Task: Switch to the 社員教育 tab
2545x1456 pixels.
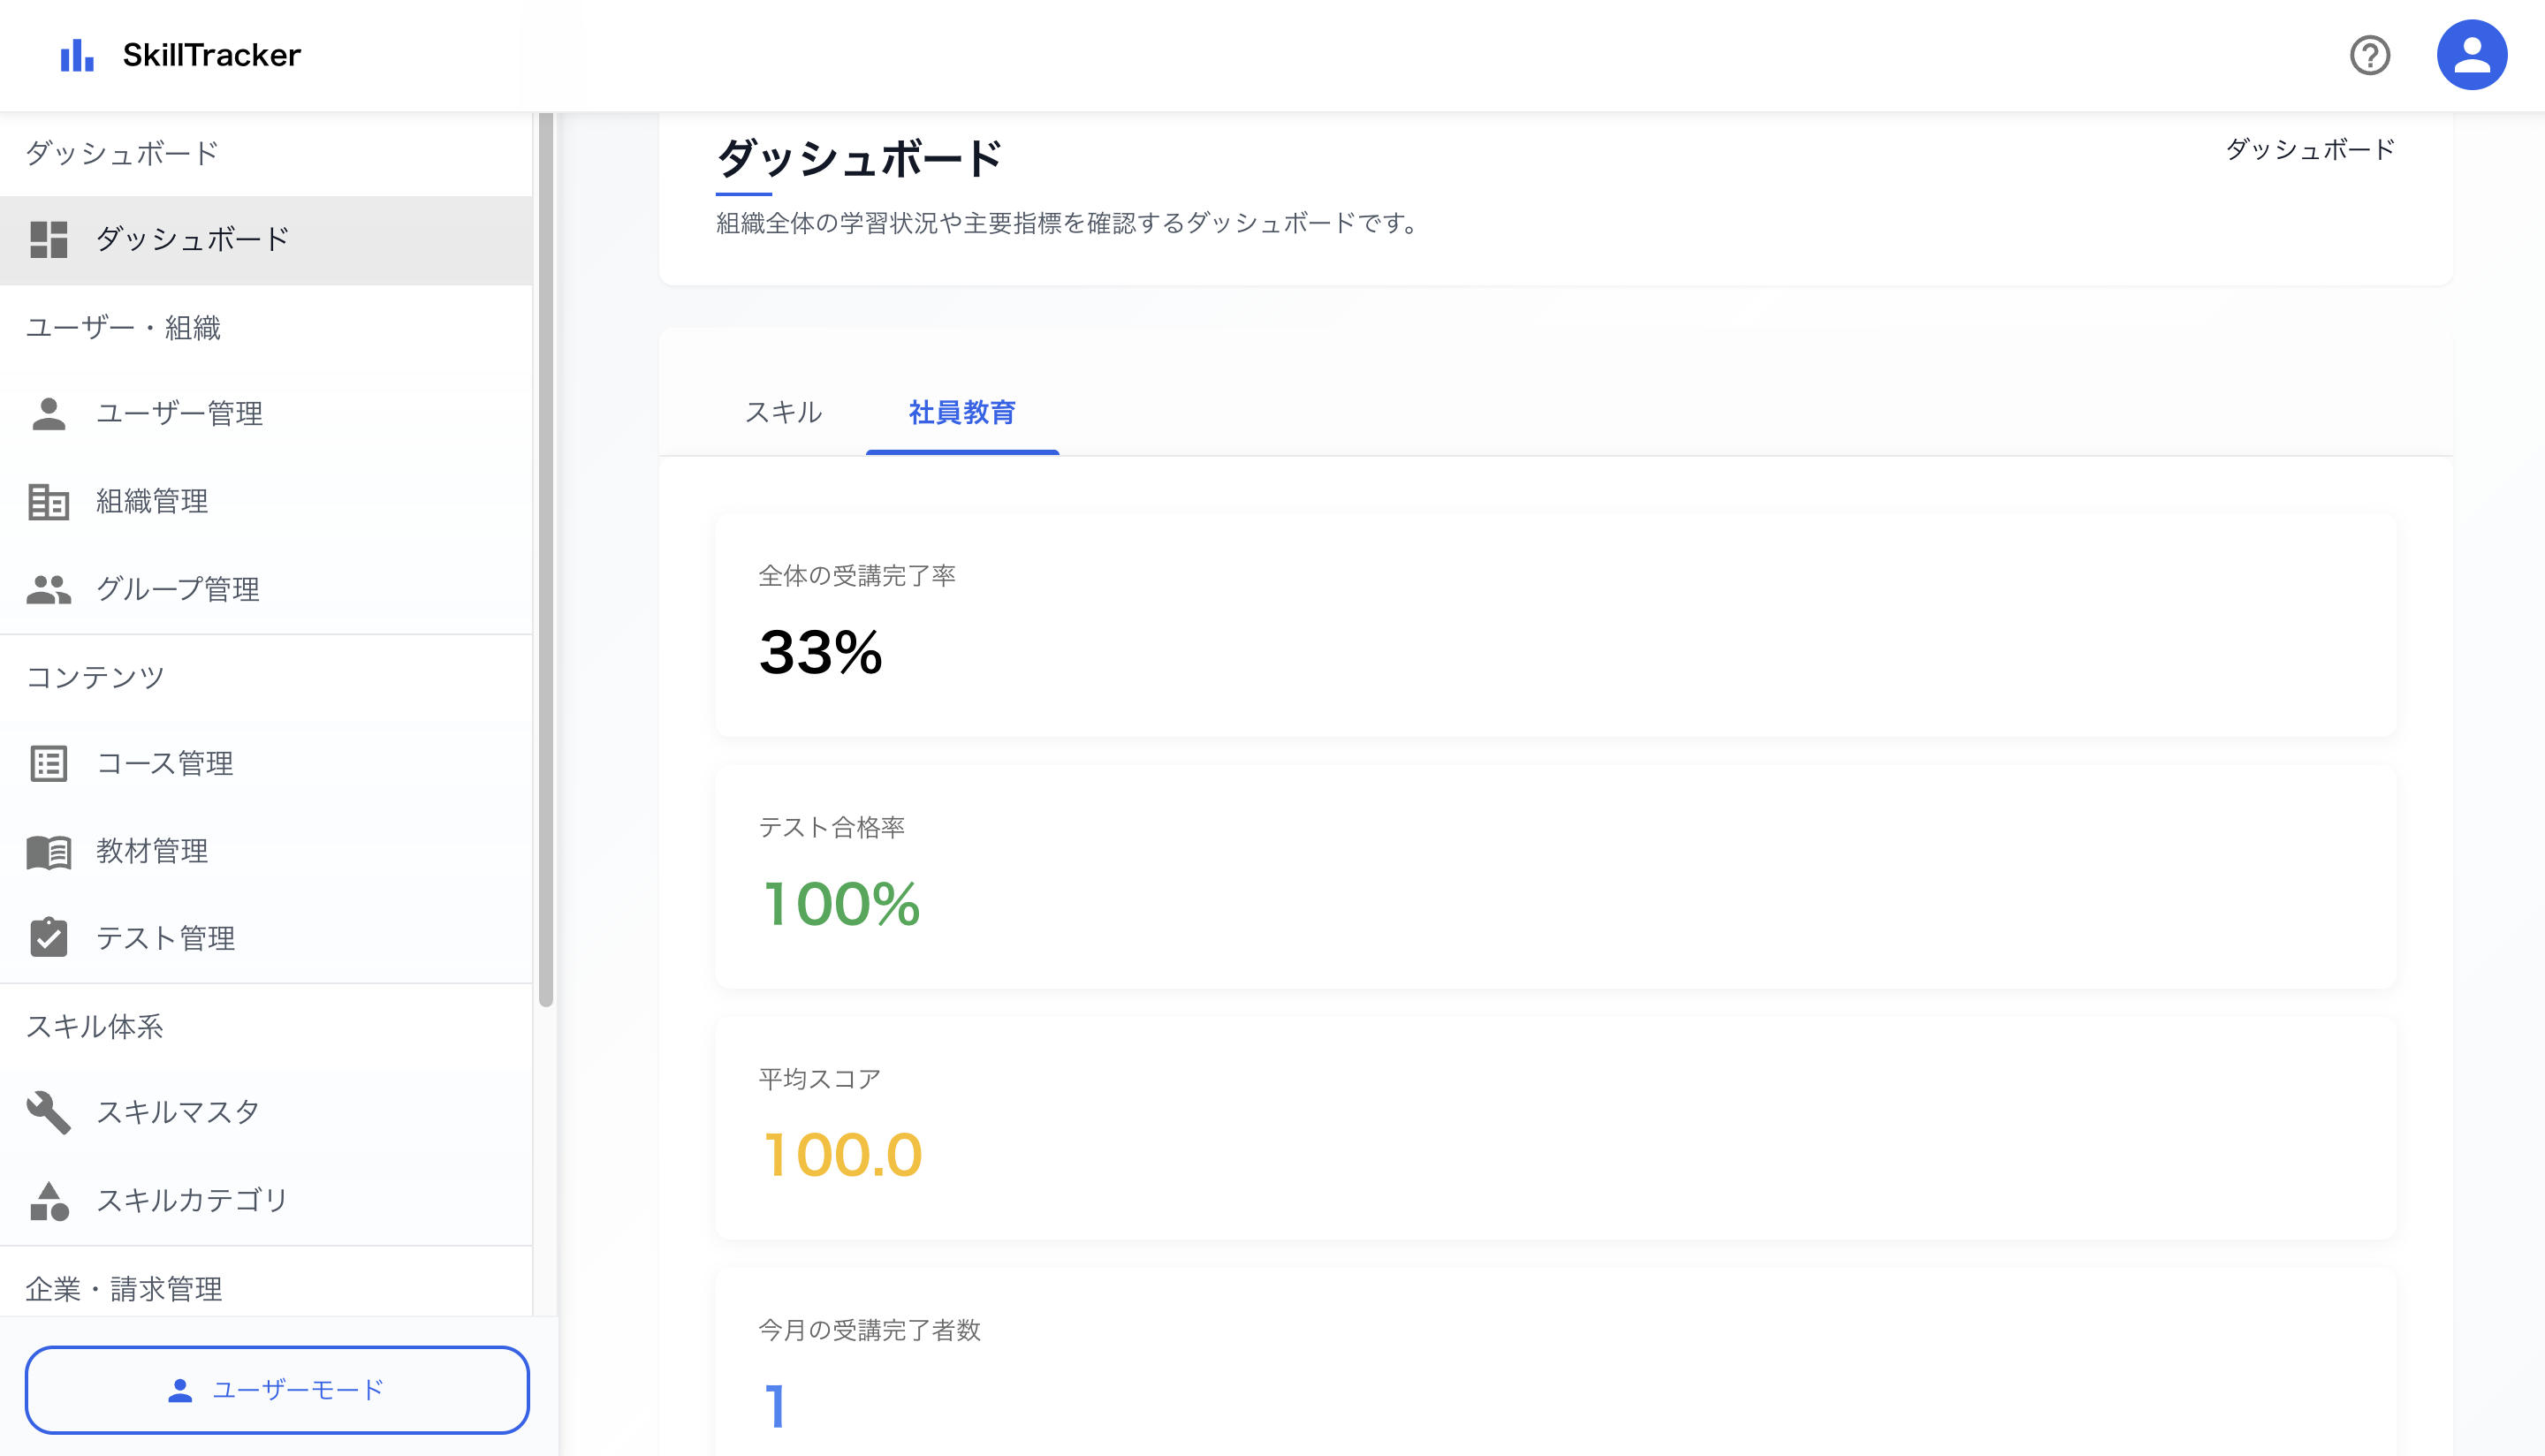Action: click(x=962, y=413)
